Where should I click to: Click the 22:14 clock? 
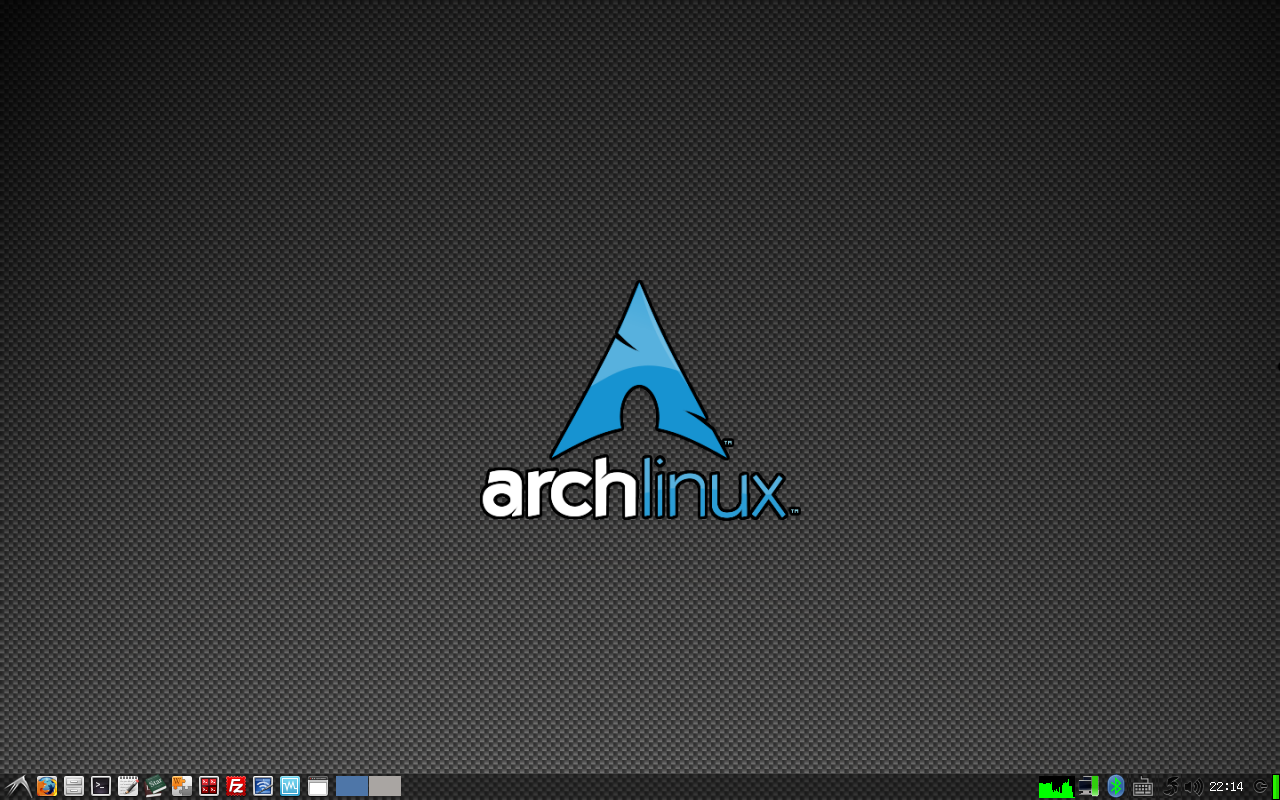point(1226,787)
